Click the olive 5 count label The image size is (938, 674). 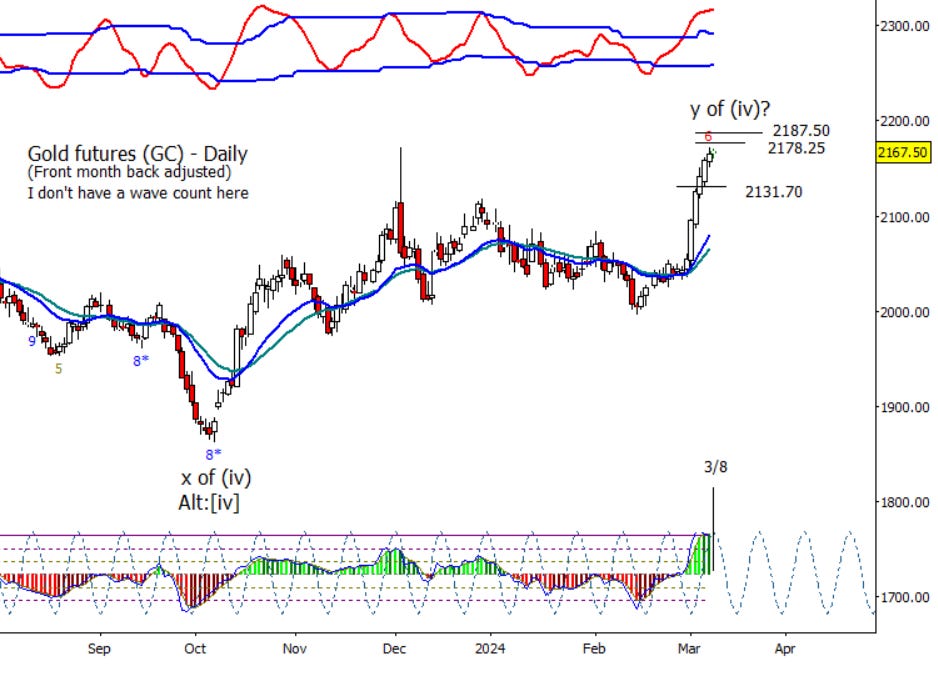[x=58, y=369]
